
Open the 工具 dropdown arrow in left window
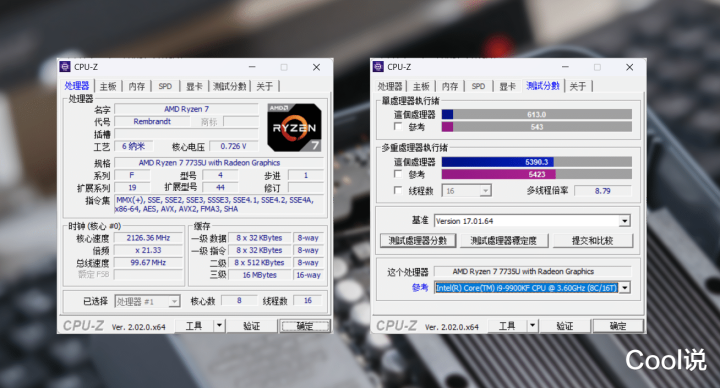[x=219, y=326]
